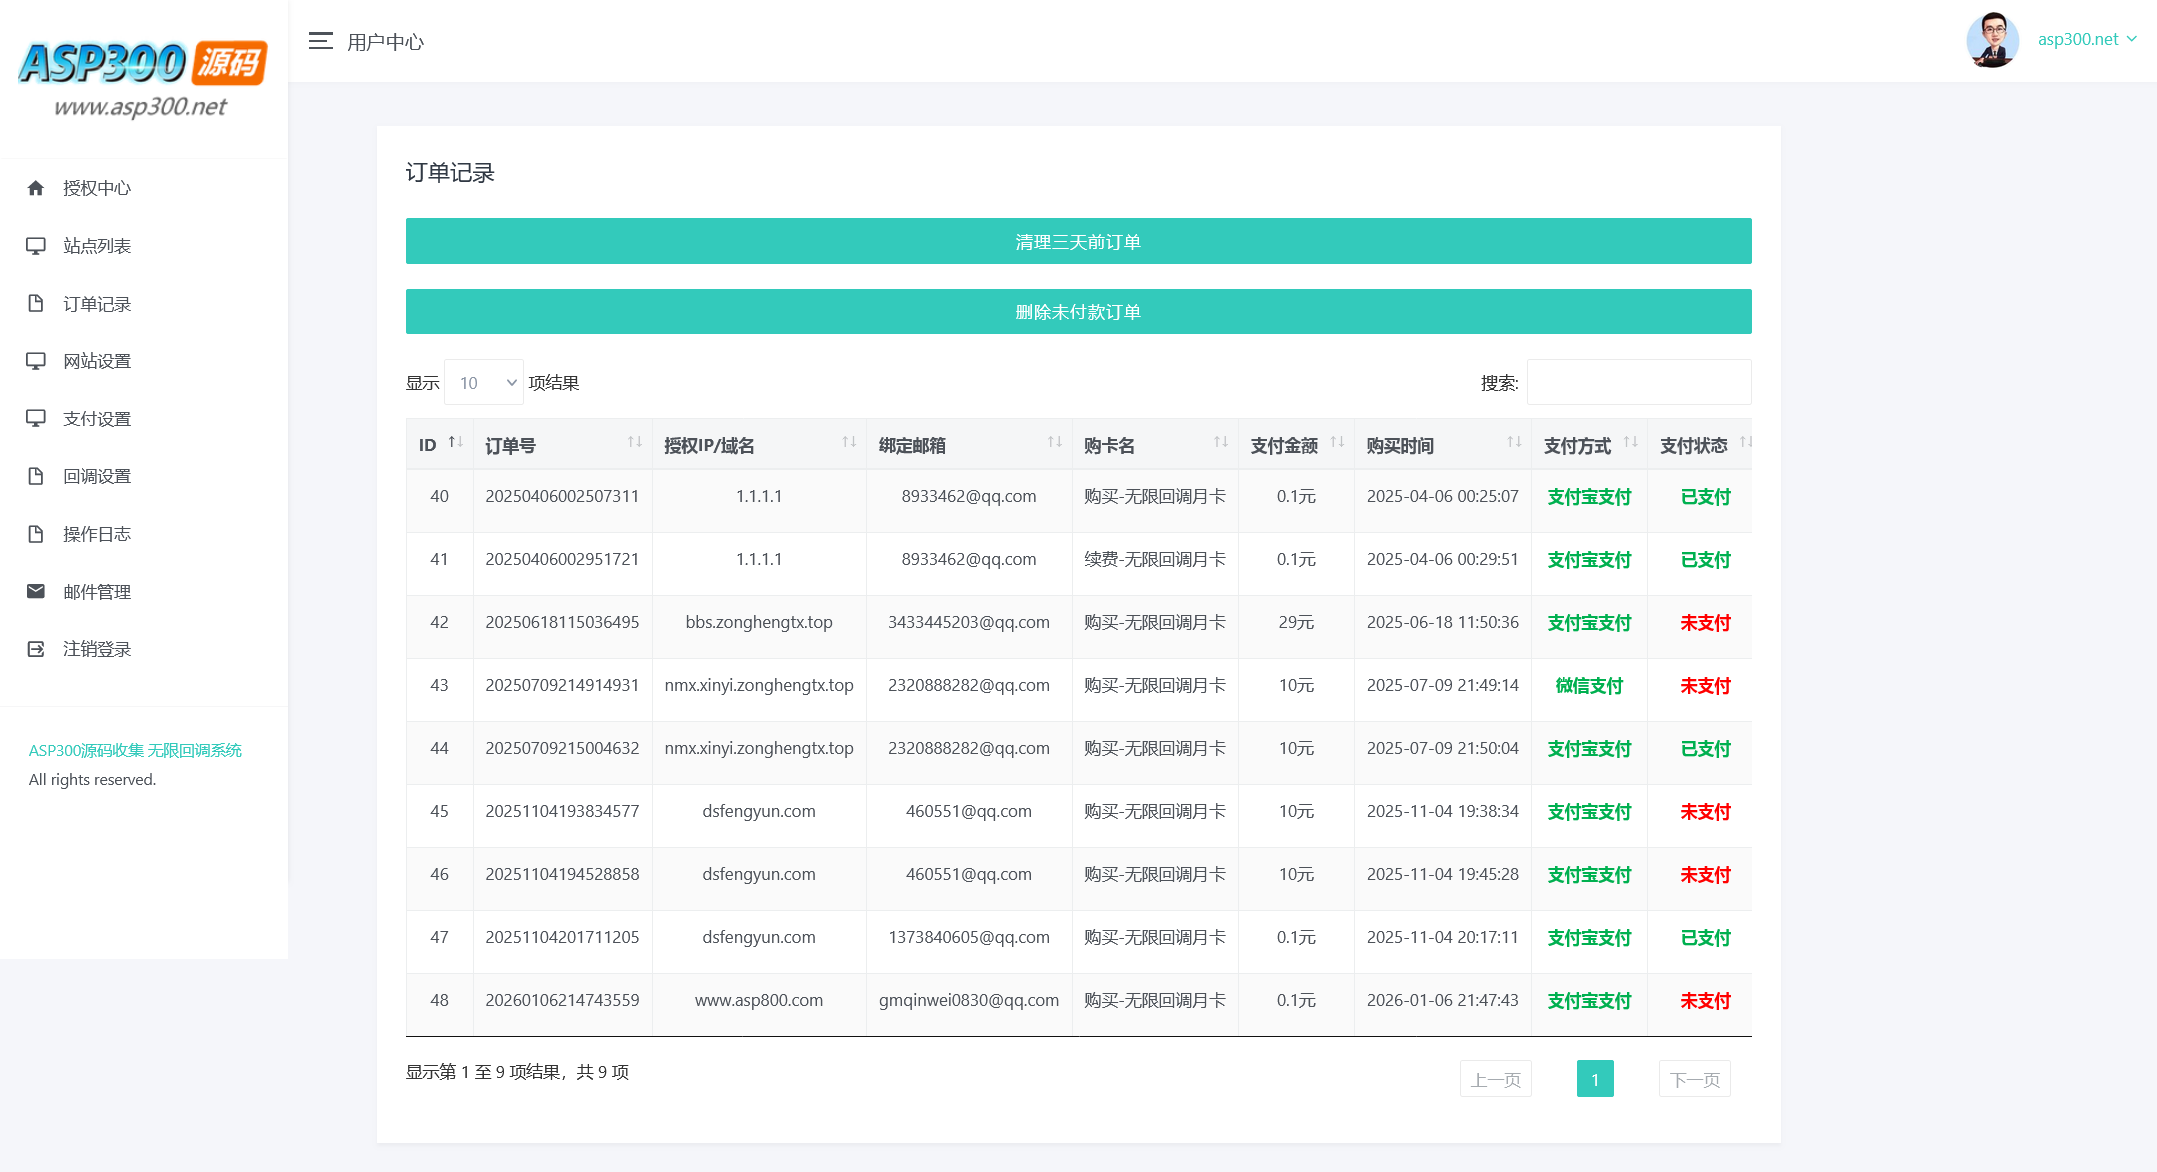
Task: Click the monitor icon beside 站点列表
Action: [x=36, y=246]
